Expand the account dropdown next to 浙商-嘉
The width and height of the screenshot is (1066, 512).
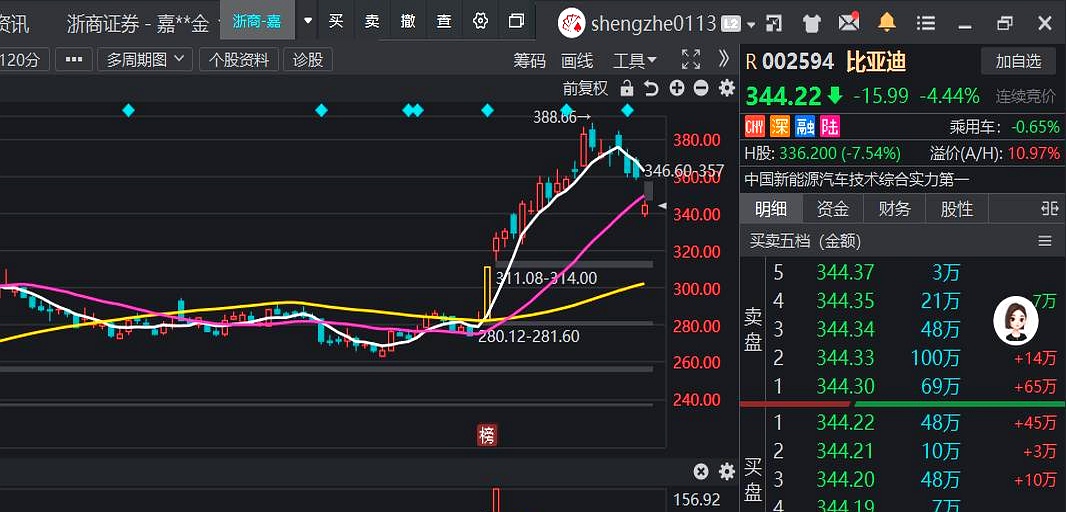(x=308, y=21)
